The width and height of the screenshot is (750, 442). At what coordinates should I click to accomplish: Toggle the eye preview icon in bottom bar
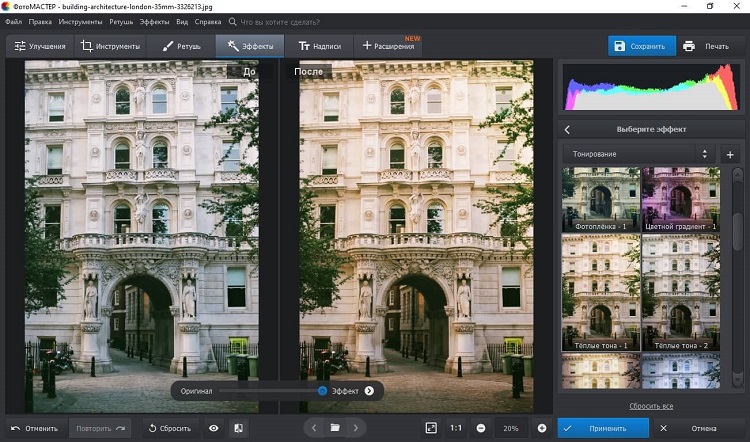[x=214, y=428]
